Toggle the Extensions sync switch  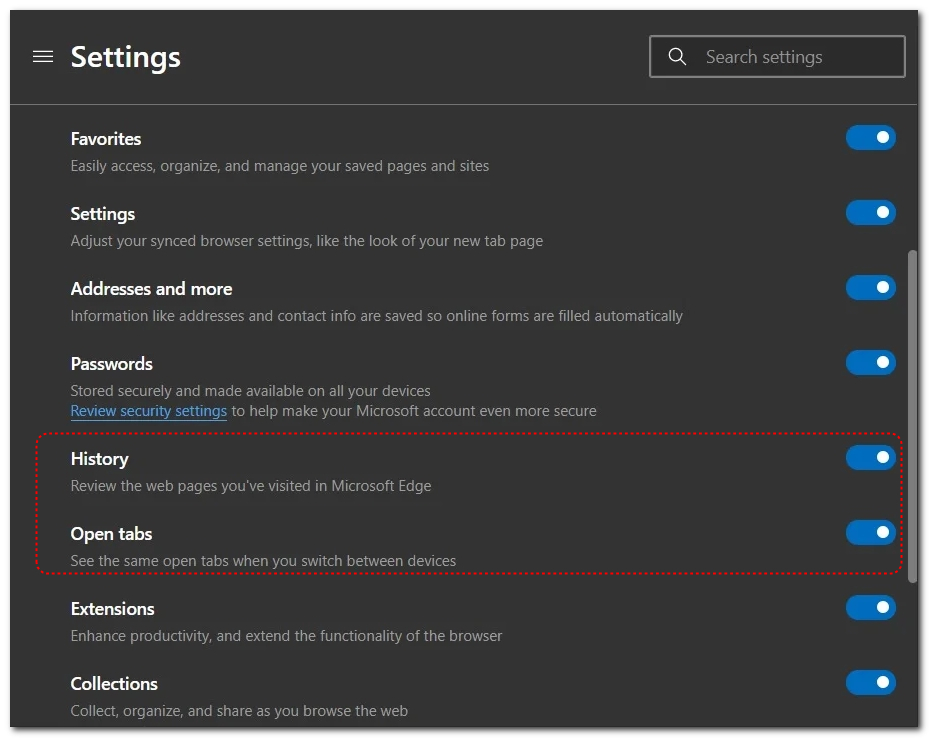pos(870,608)
